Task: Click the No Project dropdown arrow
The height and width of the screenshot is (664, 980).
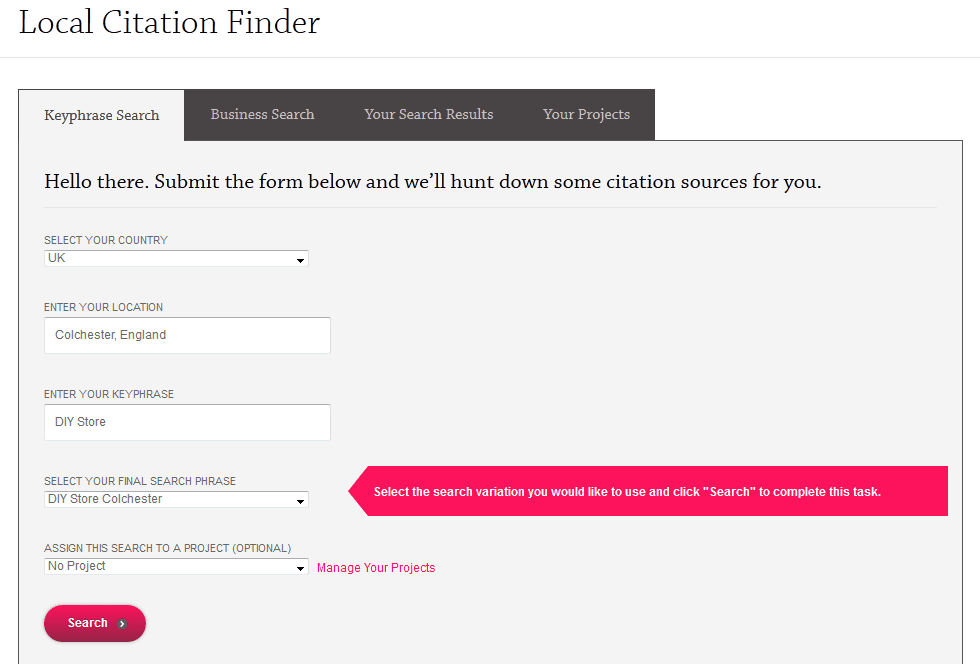Action: pyautogui.click(x=300, y=568)
